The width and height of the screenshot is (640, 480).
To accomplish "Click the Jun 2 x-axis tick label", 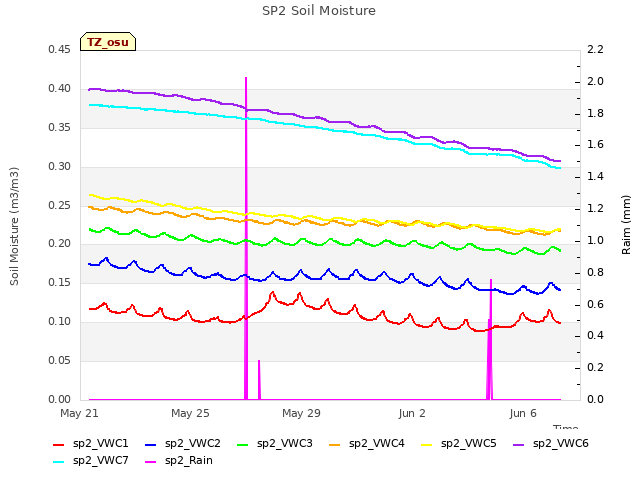I will point(412,413).
